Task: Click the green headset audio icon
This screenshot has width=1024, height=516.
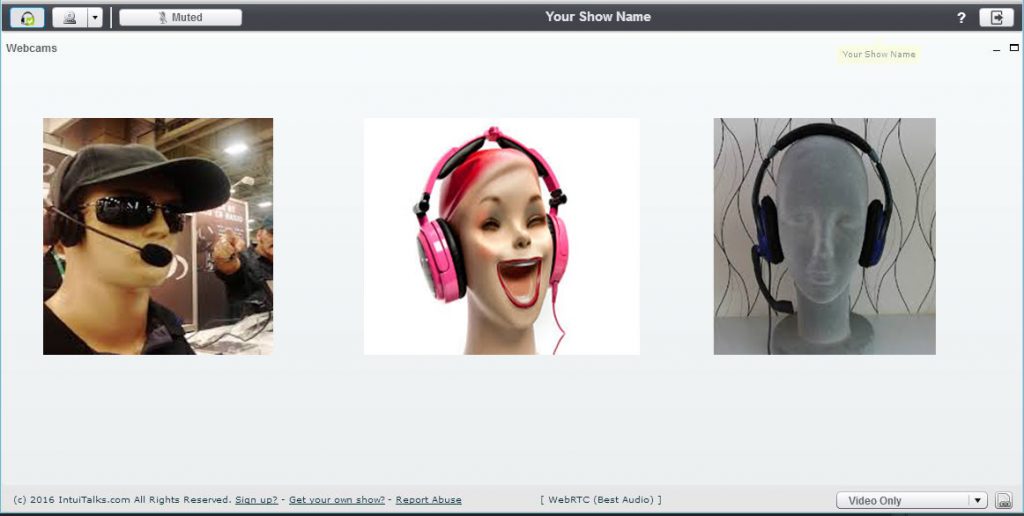Action: (x=27, y=18)
